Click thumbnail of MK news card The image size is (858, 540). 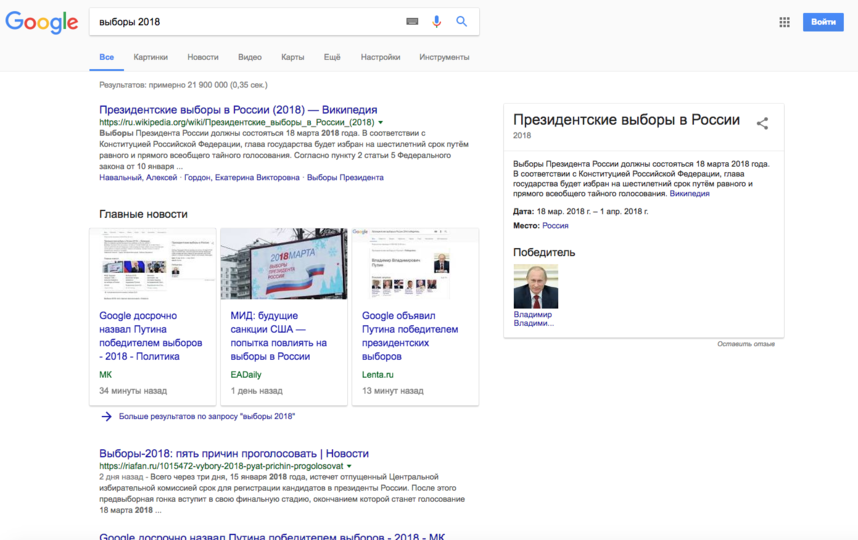153,264
